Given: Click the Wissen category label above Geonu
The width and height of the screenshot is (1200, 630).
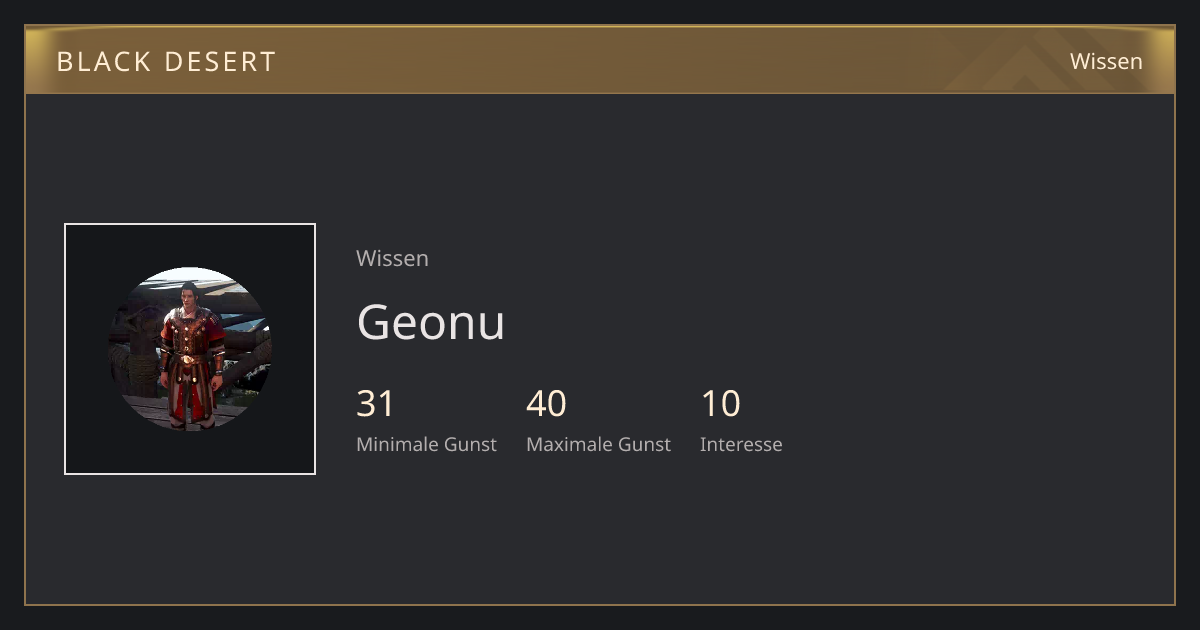Looking at the screenshot, I should pos(392,258).
